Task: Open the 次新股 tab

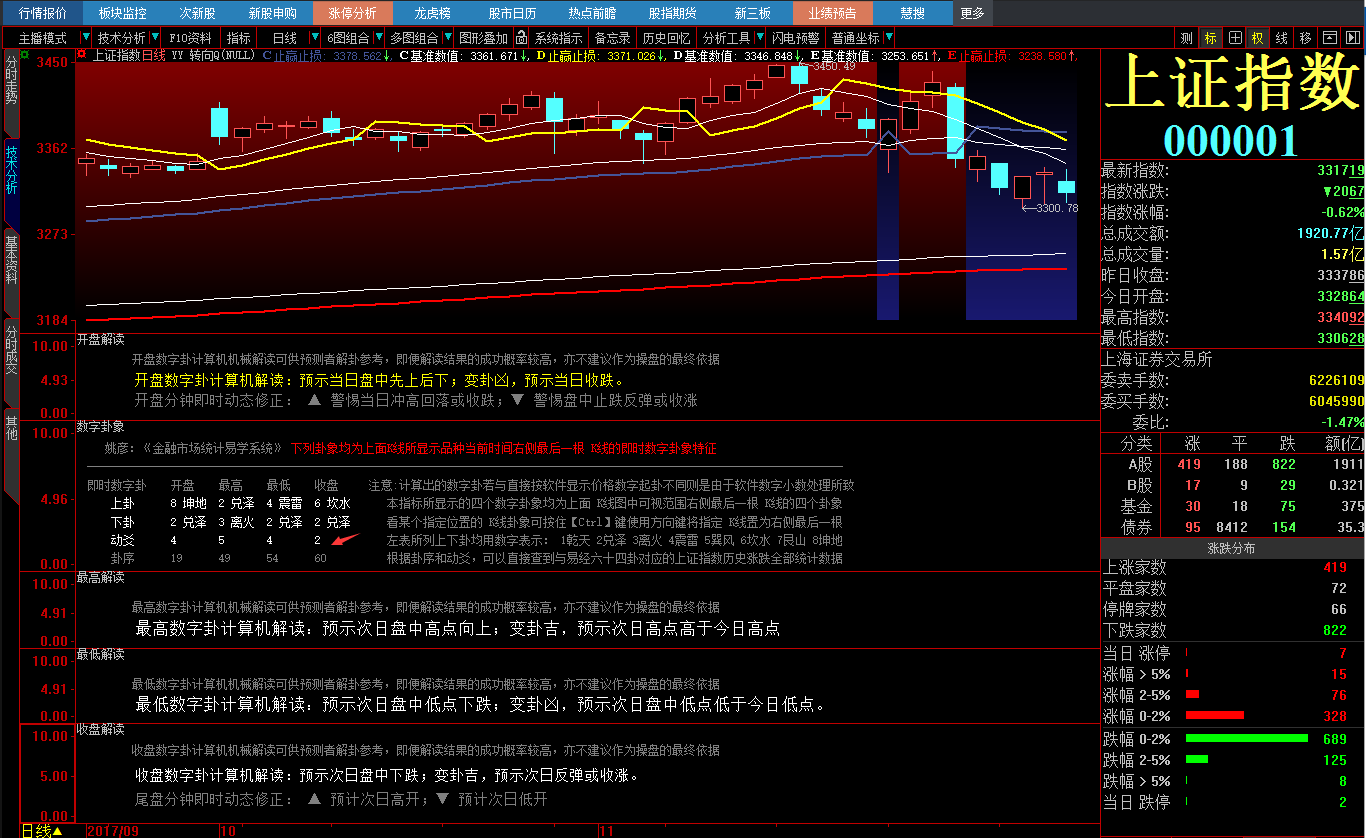Action: 197,13
